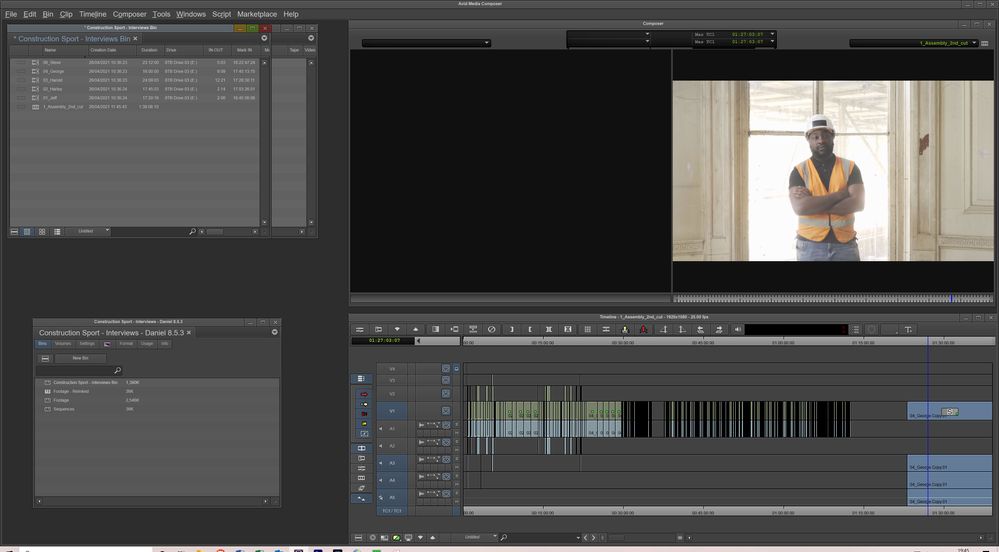Viewport: 999px width, 552px height.
Task: Switch bin to Frame view icon
Action: [x=41, y=231]
